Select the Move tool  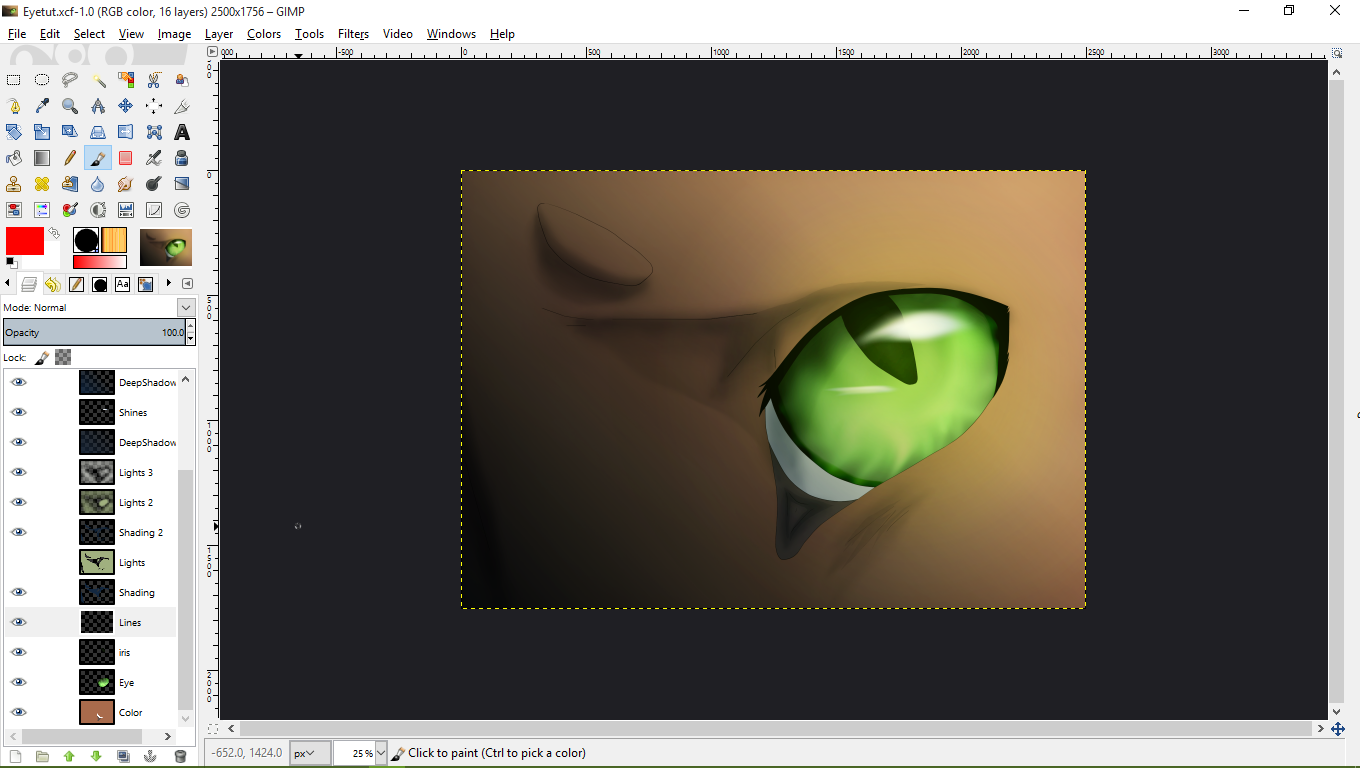pos(126,106)
